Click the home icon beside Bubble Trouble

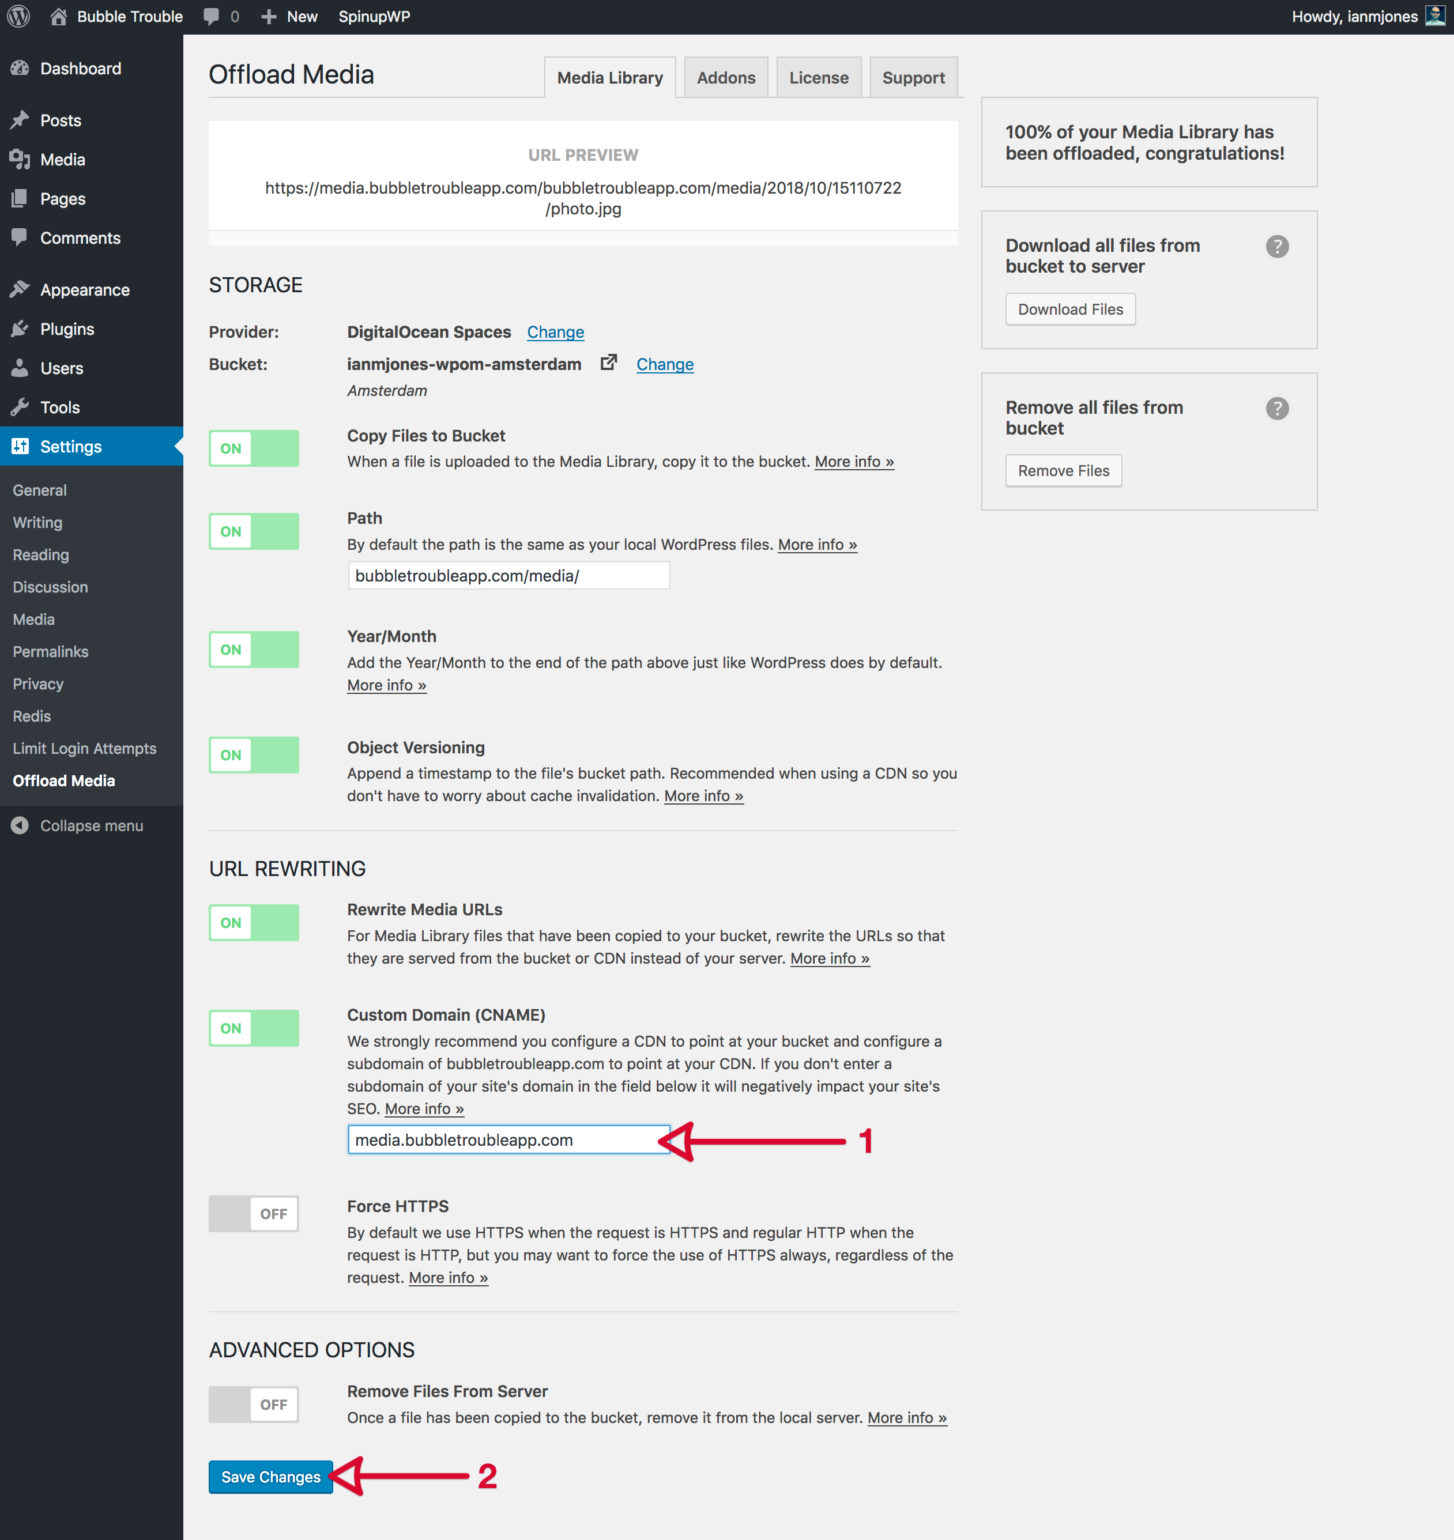tap(58, 16)
